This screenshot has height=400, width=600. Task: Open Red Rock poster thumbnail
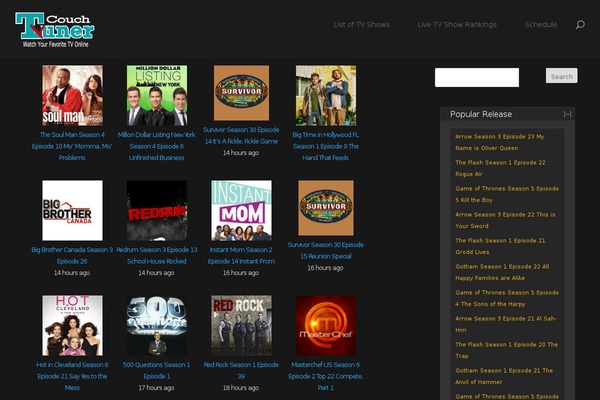[241, 325]
